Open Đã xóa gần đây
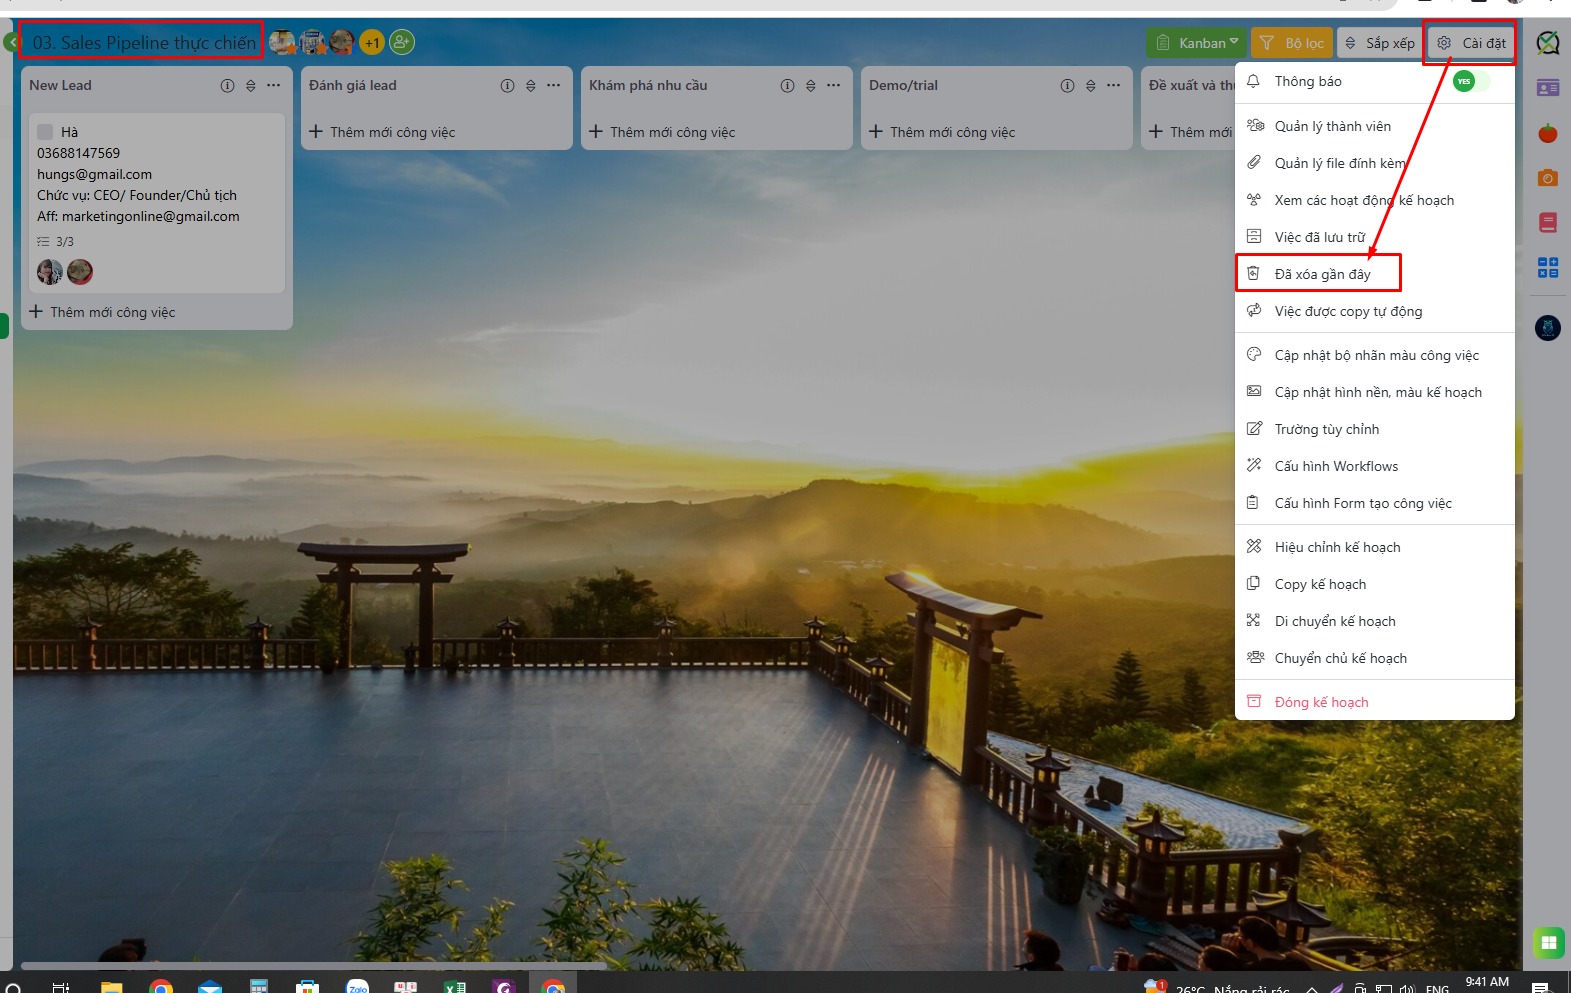 [1375, 274]
